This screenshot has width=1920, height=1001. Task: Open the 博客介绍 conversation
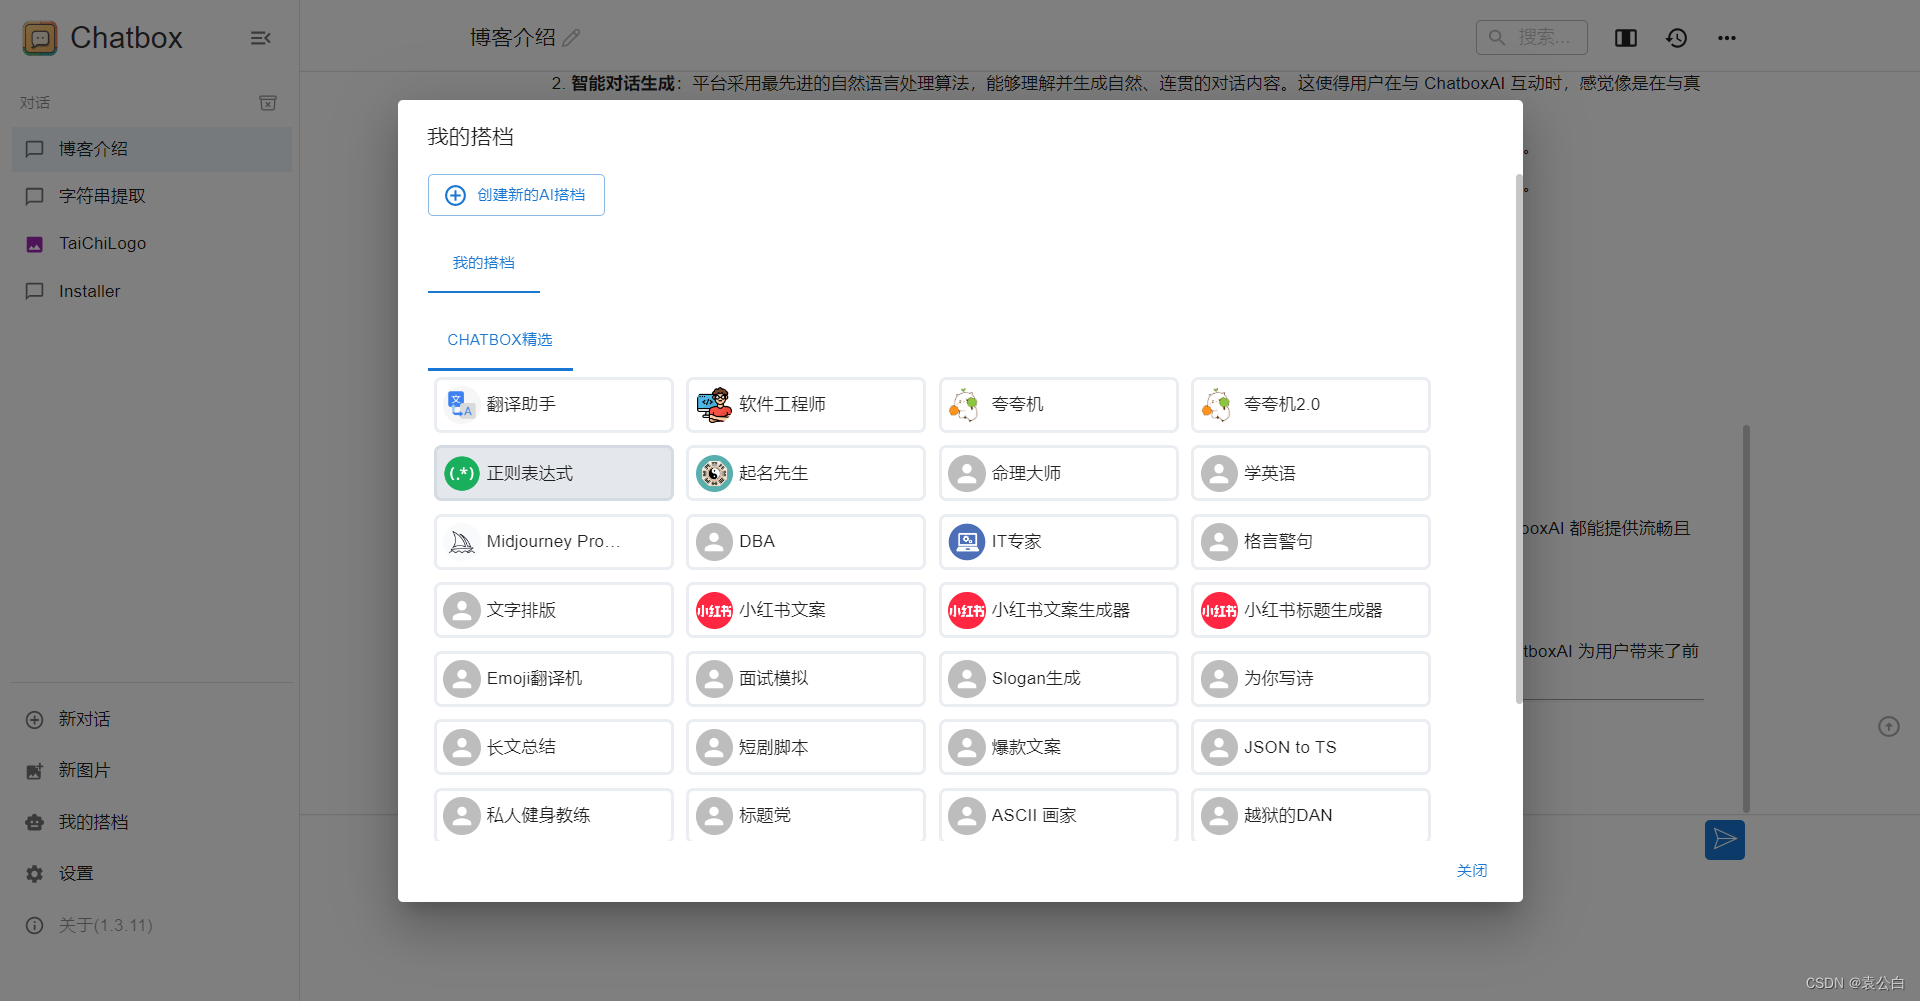pyautogui.click(x=152, y=149)
